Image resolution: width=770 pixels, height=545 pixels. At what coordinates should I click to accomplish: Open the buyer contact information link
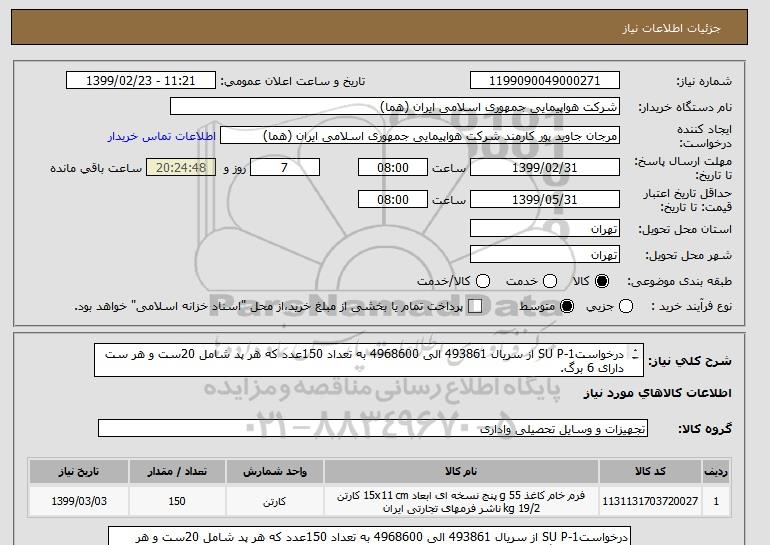tap(162, 136)
